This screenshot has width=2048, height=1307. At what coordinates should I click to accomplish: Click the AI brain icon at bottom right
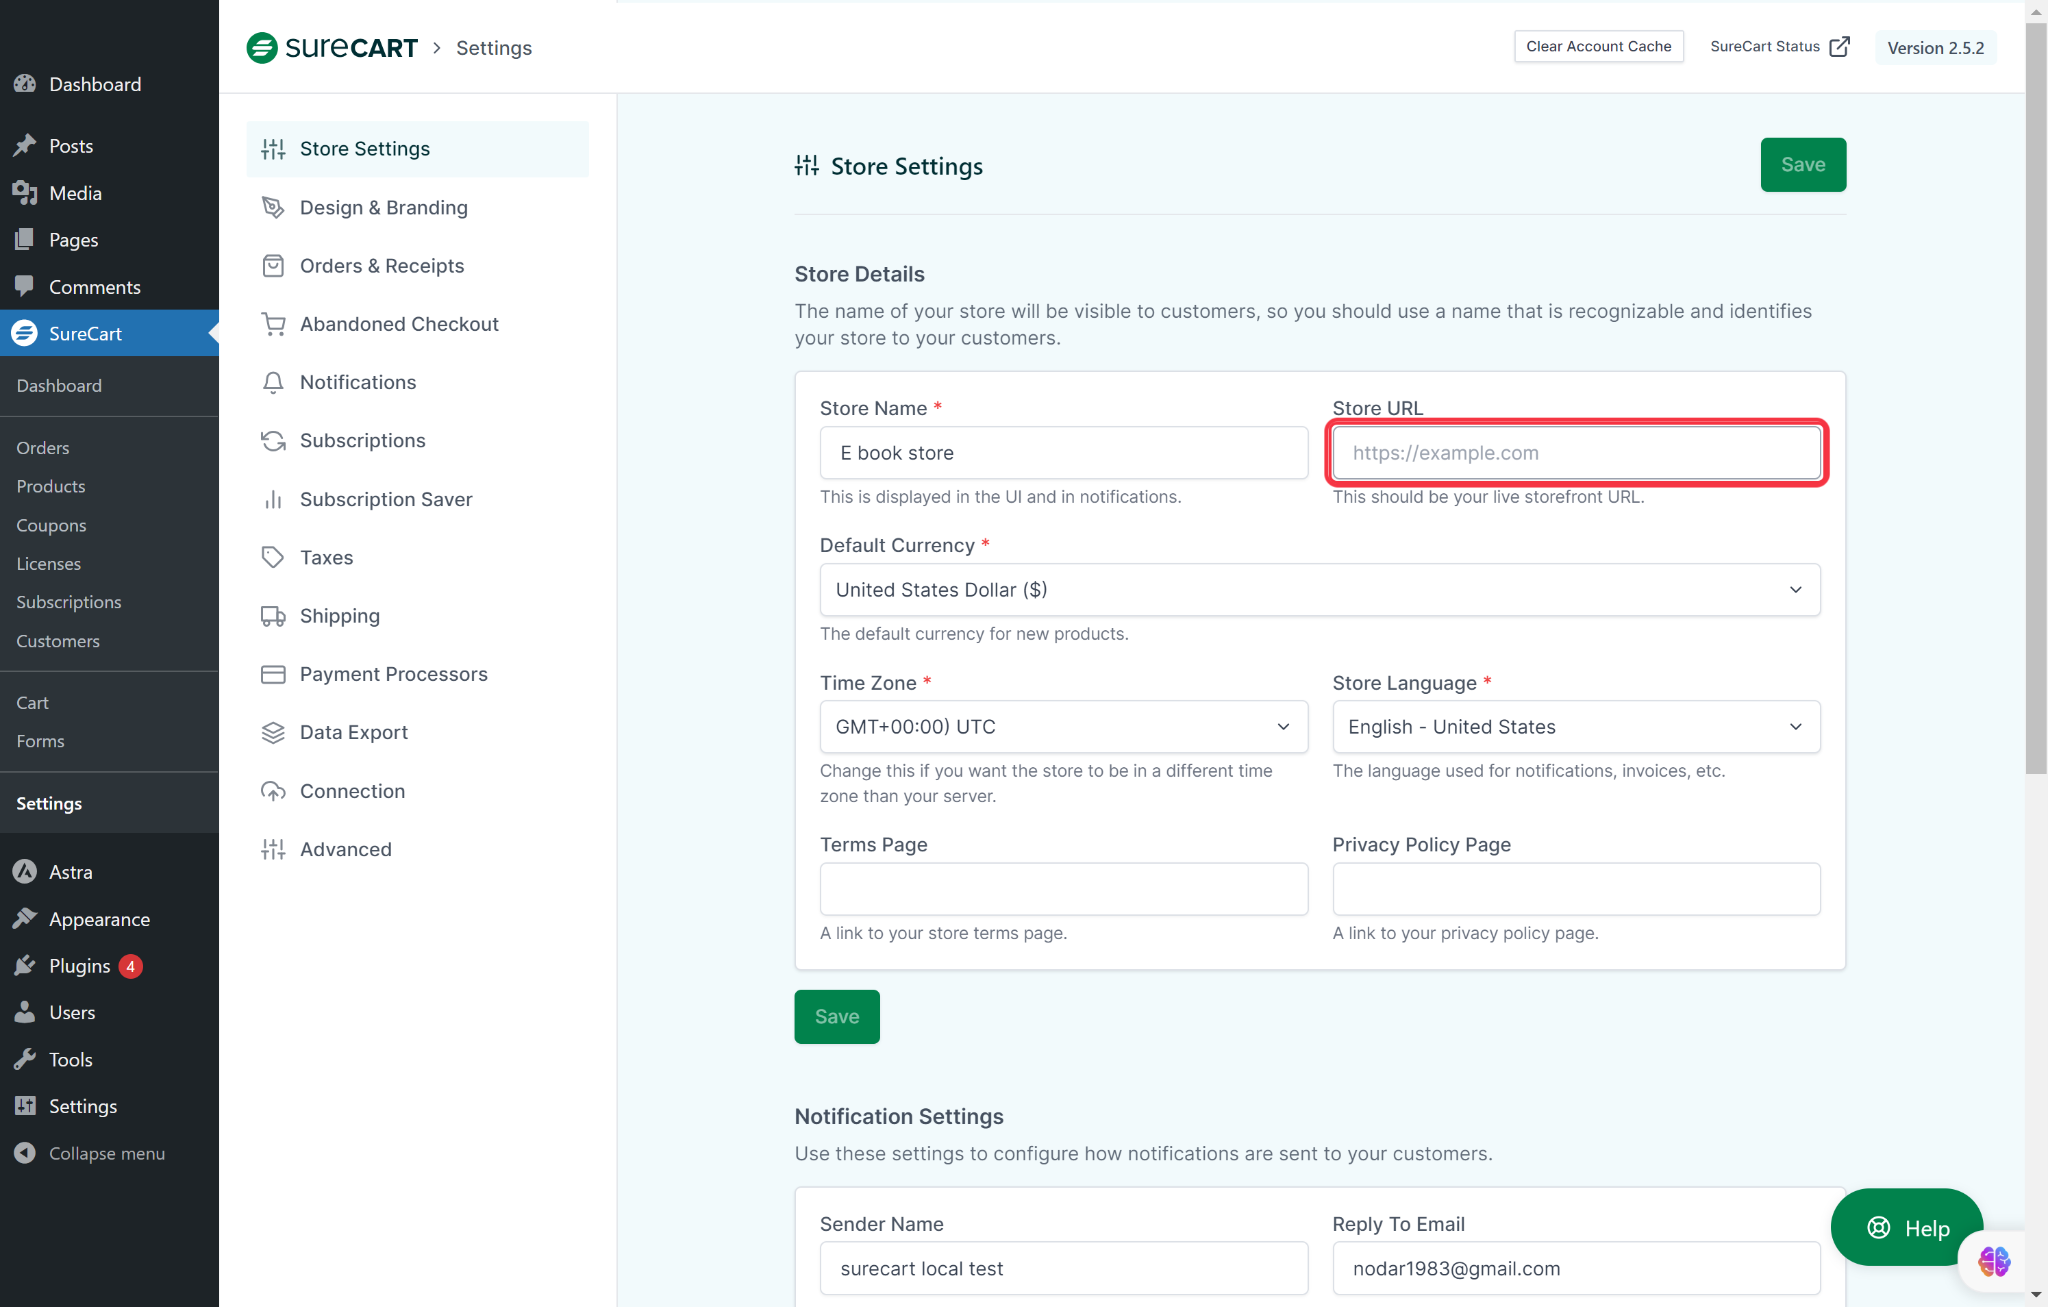click(x=1993, y=1261)
